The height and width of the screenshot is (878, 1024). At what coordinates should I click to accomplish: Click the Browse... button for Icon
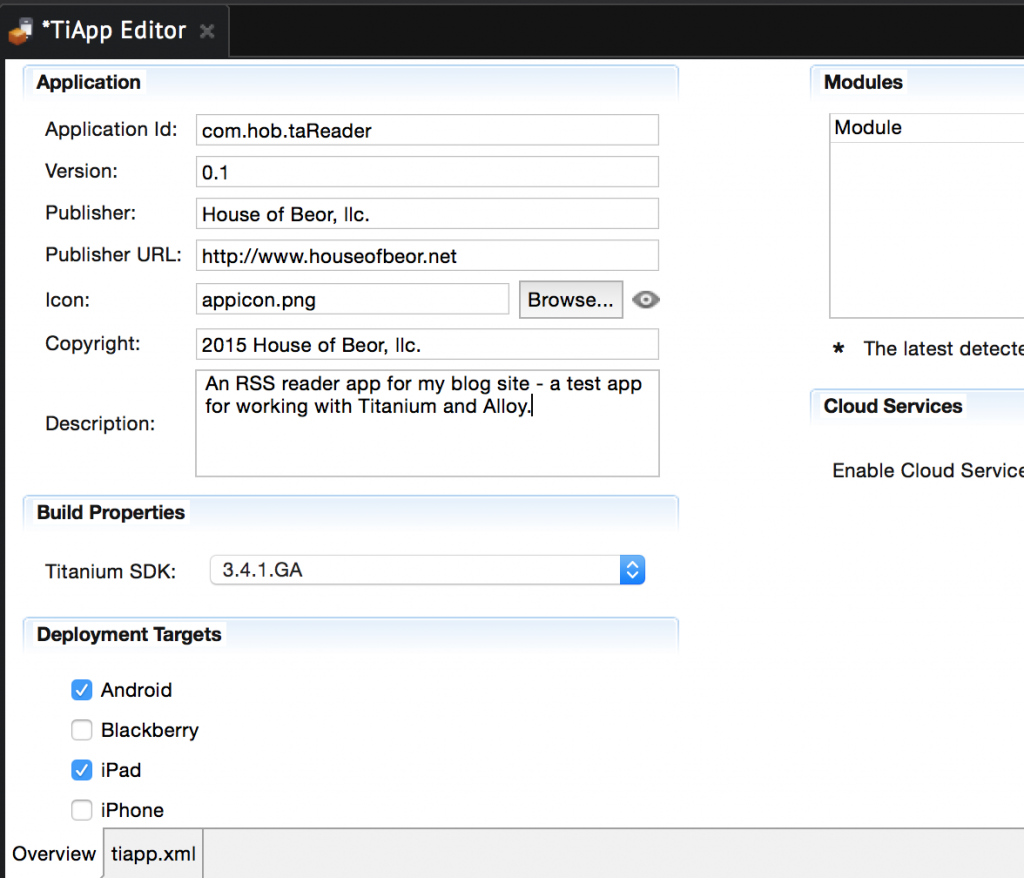[x=571, y=300]
